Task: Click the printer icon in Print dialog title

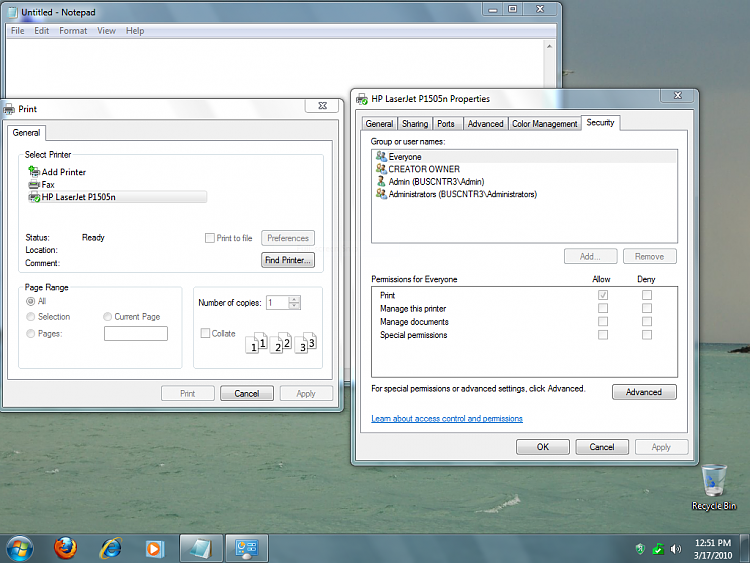Action: pyautogui.click(x=9, y=109)
